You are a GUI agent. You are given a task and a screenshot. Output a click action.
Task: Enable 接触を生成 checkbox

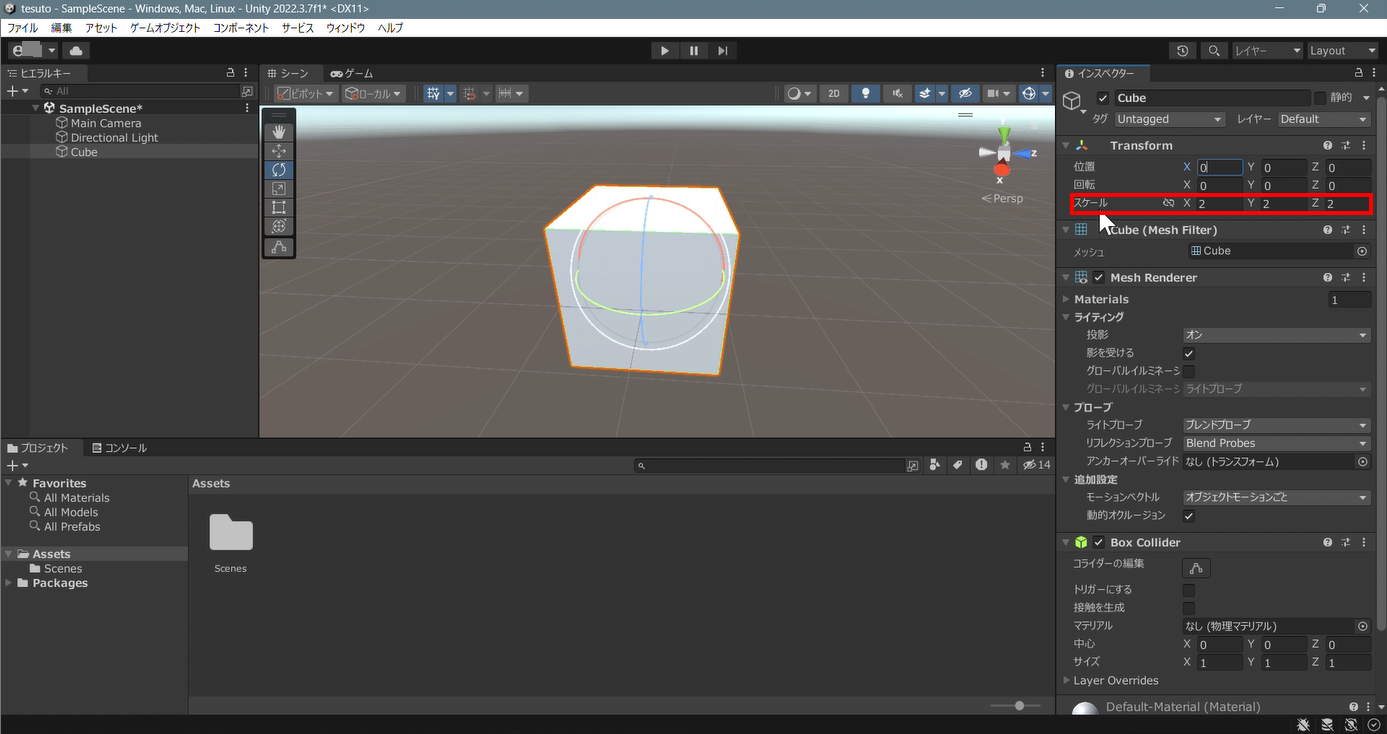[x=1189, y=608]
